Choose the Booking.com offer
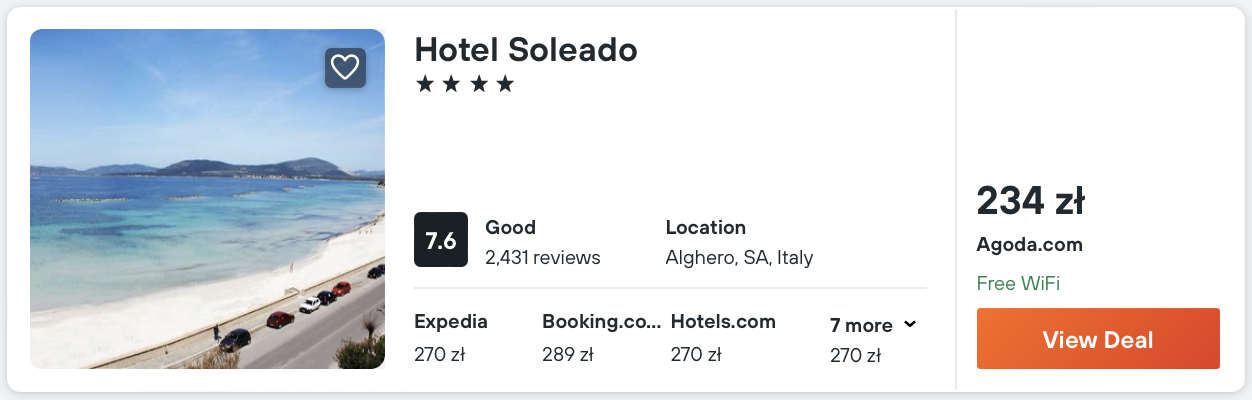Image resolution: width=1252 pixels, height=400 pixels. point(601,322)
